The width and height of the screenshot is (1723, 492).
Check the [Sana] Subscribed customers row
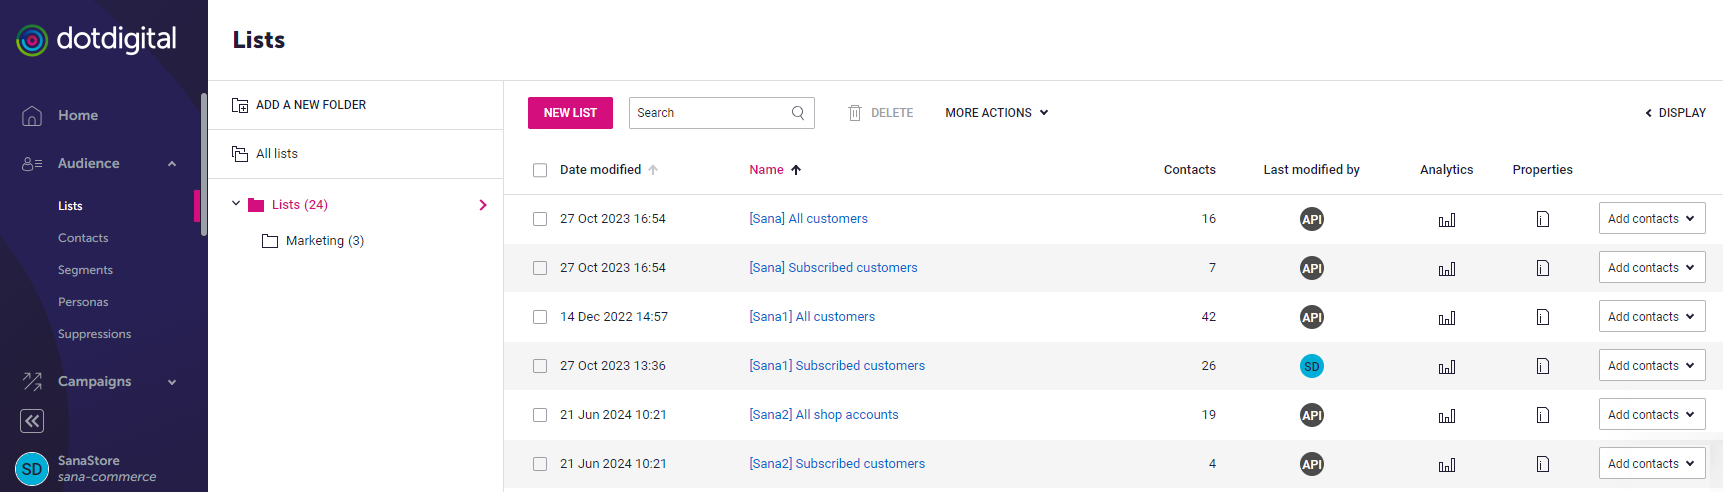click(x=540, y=268)
